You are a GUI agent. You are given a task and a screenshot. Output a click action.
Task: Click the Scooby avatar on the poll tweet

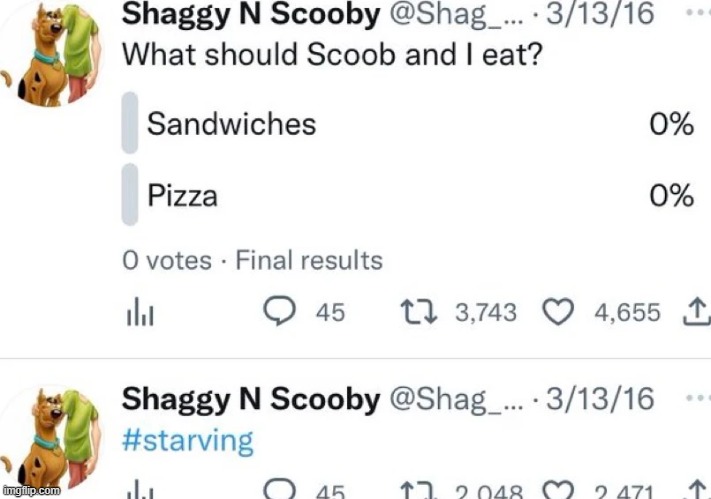pyautogui.click(x=52, y=50)
